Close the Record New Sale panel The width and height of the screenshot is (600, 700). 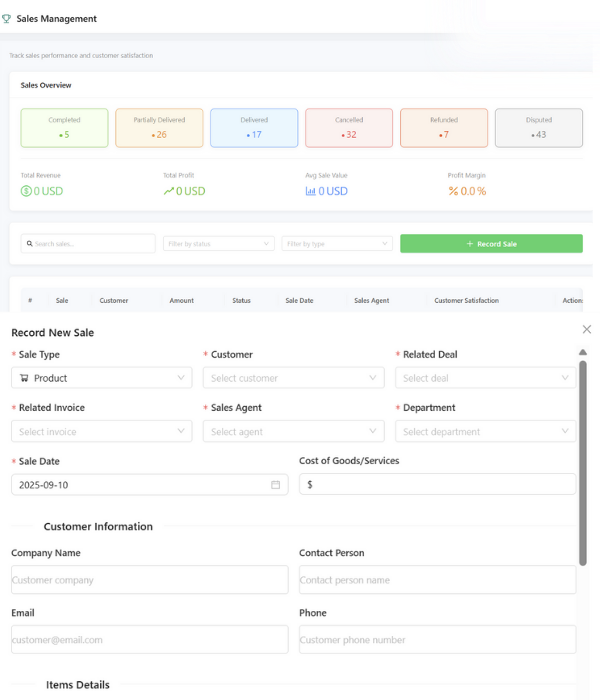click(587, 329)
